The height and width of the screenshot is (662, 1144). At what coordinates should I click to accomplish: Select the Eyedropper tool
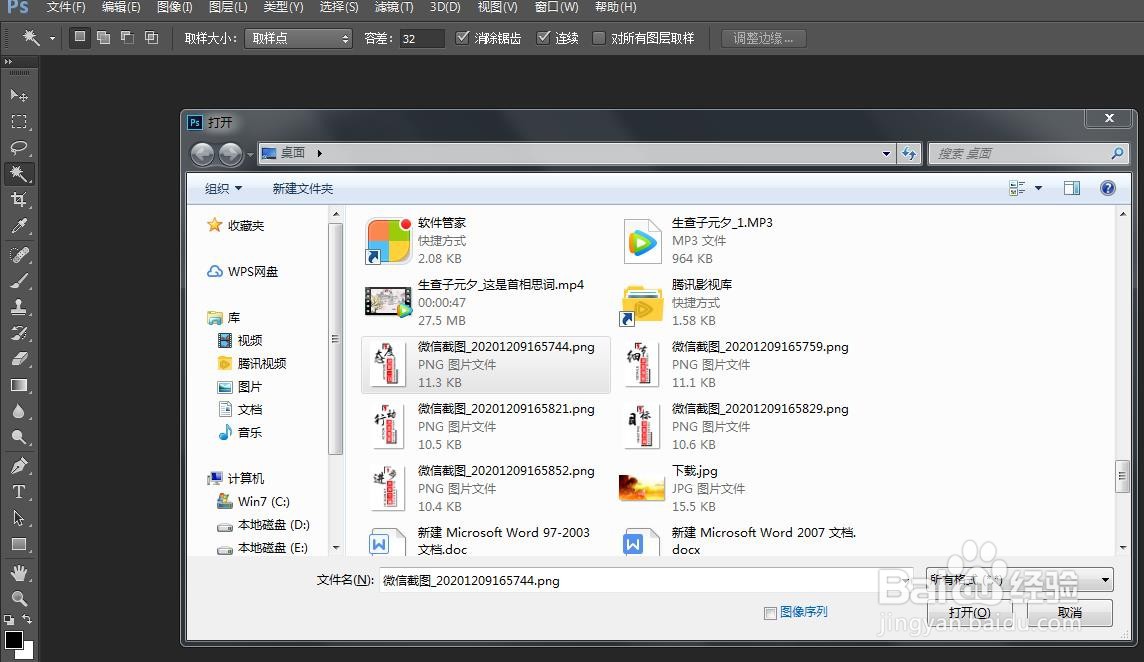click(19, 226)
